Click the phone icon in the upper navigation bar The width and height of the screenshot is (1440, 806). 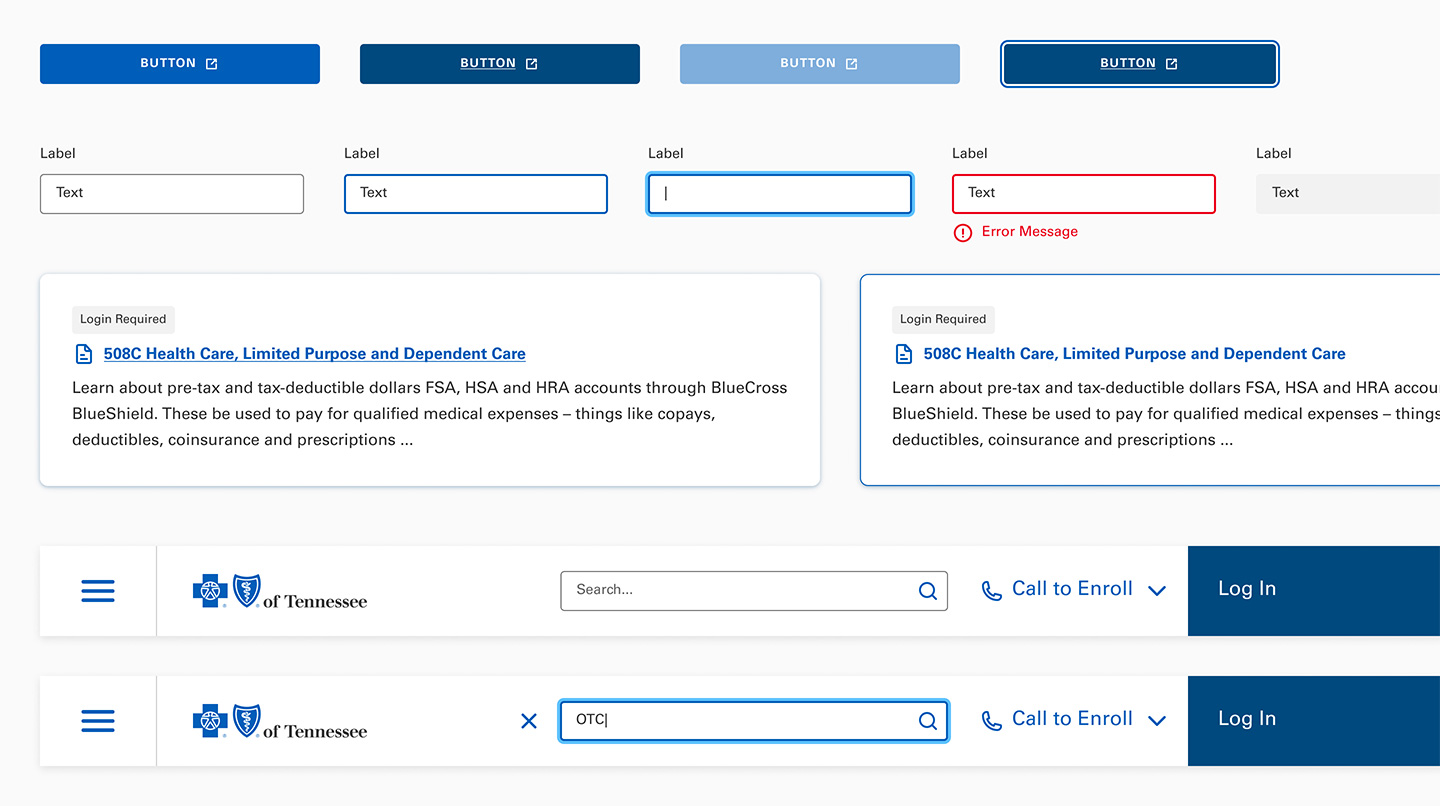click(x=991, y=591)
